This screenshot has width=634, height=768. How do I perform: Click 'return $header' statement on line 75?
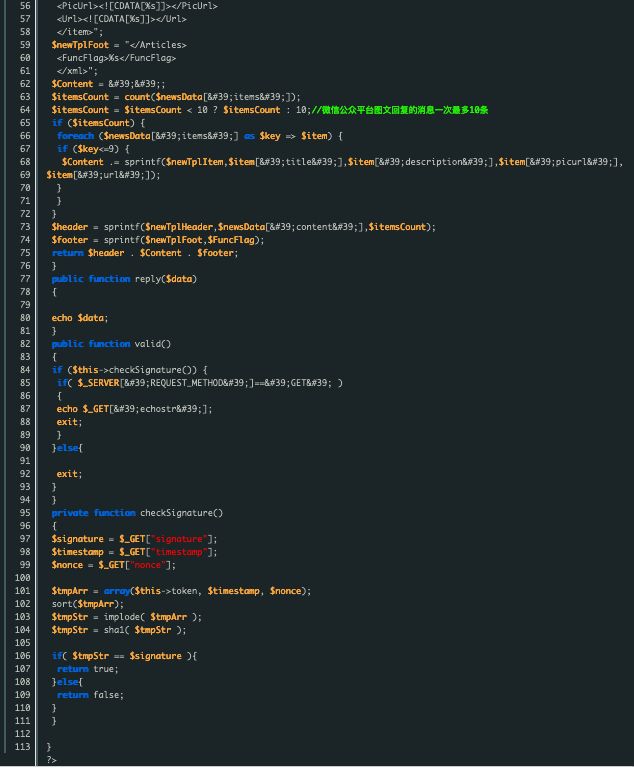coord(88,253)
